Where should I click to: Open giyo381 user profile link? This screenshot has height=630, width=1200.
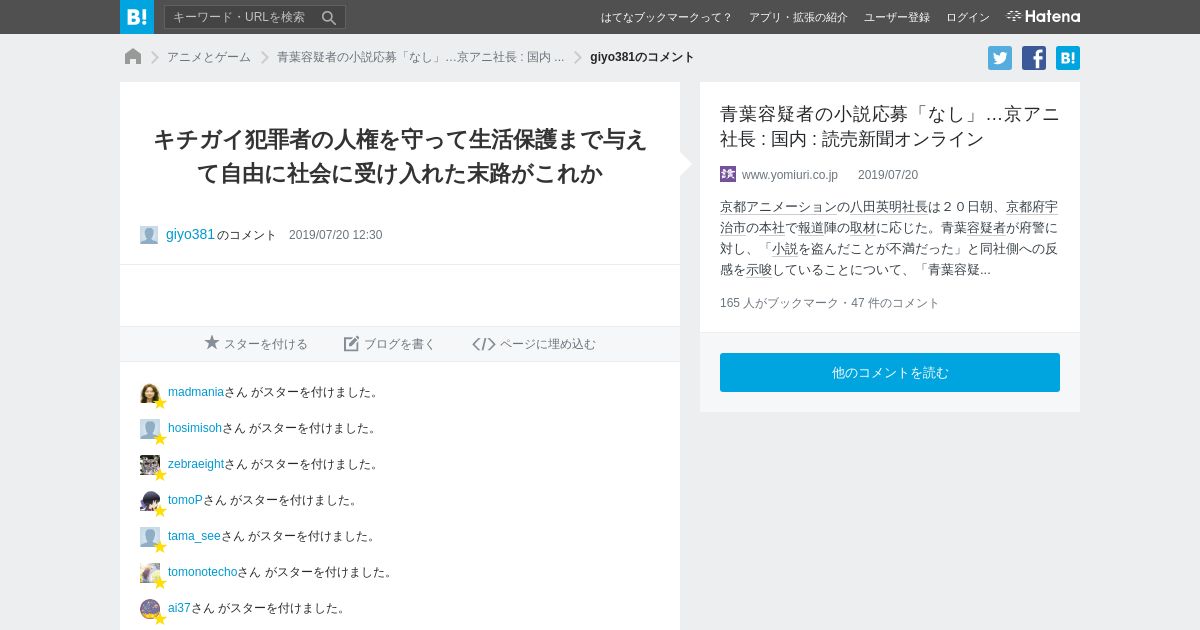point(190,234)
